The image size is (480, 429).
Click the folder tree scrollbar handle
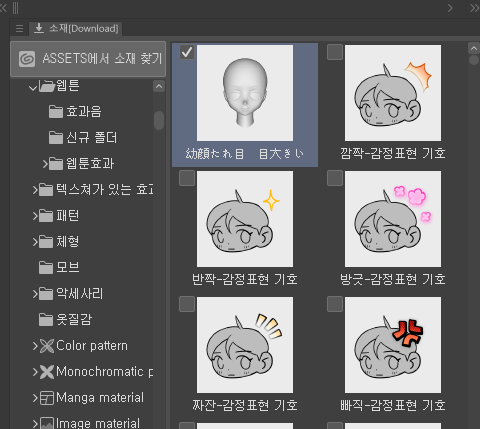[x=159, y=120]
